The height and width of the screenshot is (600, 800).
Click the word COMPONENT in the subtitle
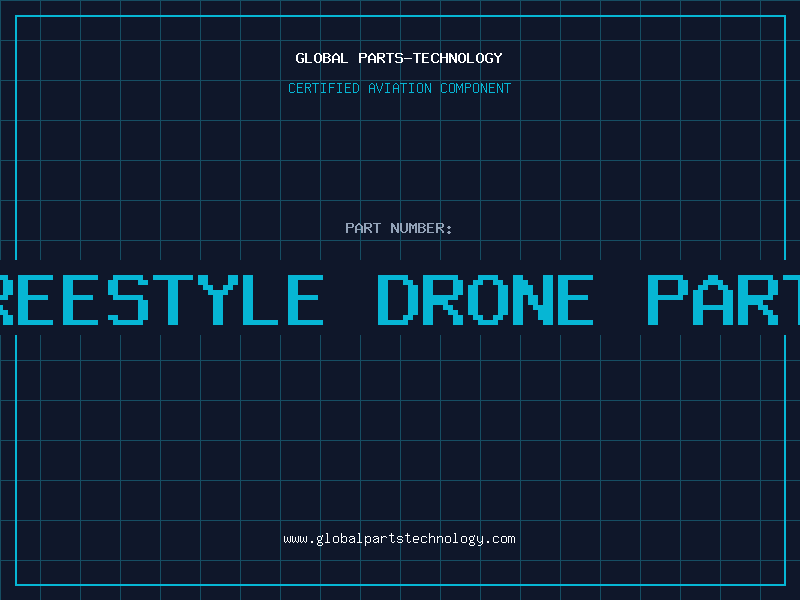[476, 88]
